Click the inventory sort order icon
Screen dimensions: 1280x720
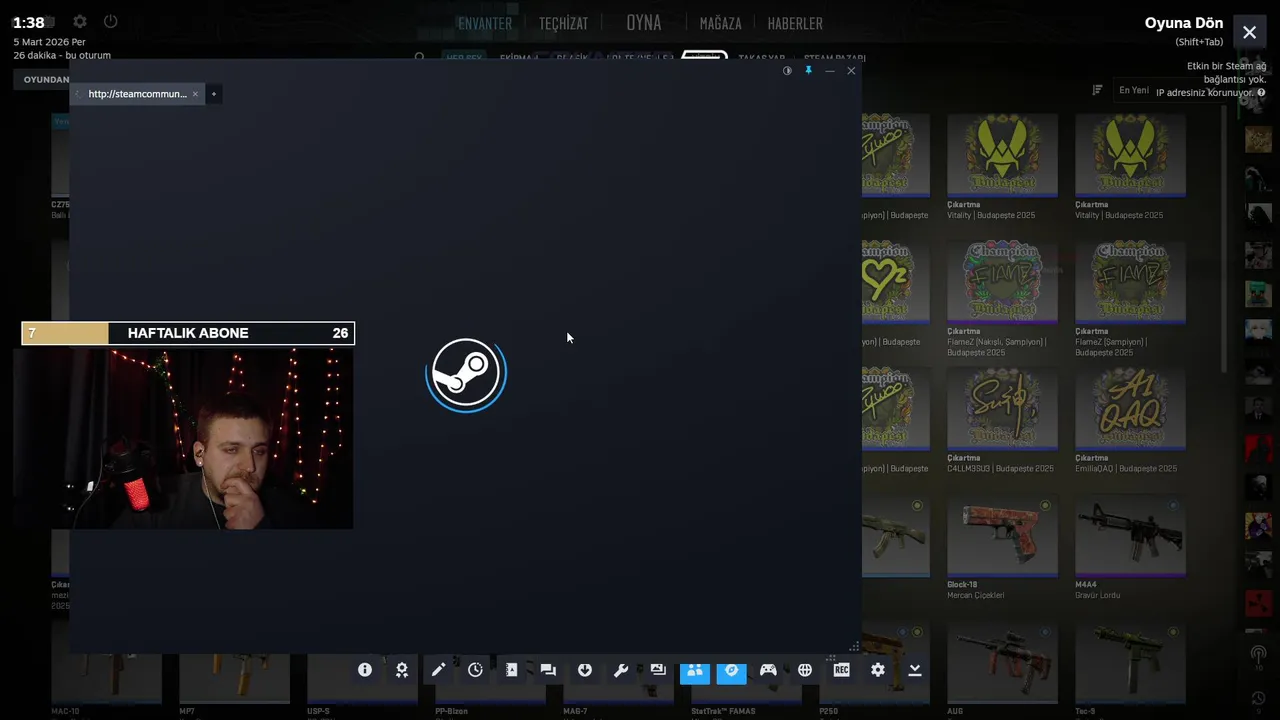[1097, 90]
